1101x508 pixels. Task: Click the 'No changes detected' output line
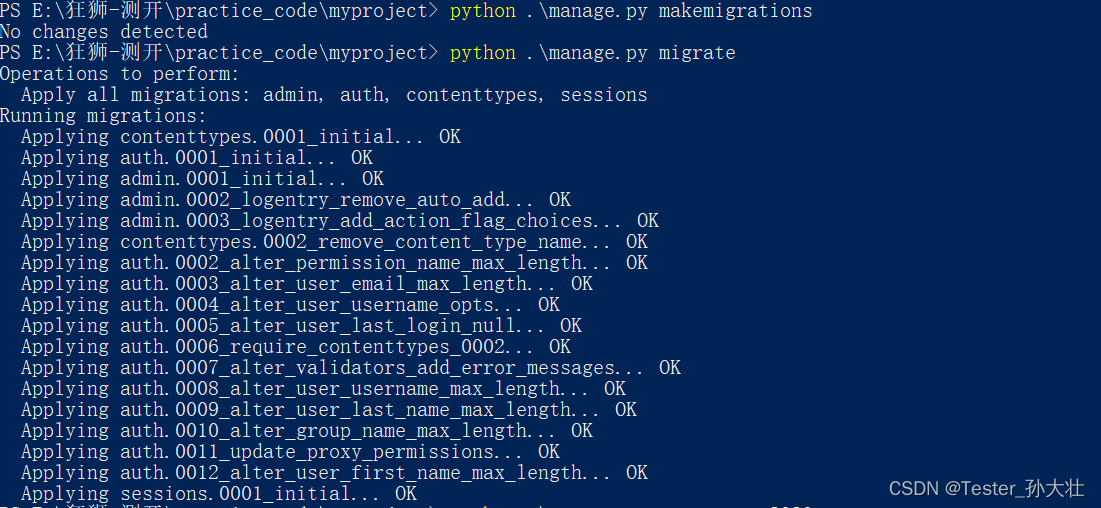point(104,32)
